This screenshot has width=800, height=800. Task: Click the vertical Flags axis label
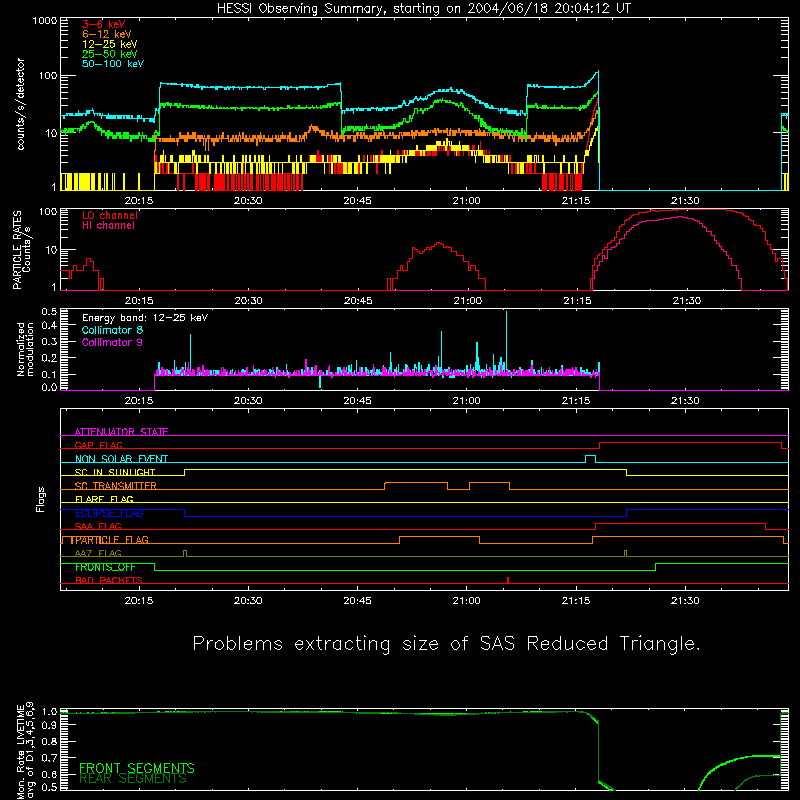tap(41, 499)
